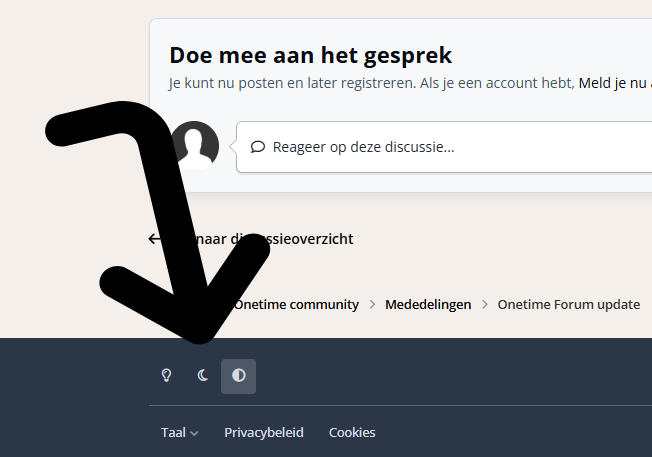Select the system theme half-circle icon

(x=238, y=376)
